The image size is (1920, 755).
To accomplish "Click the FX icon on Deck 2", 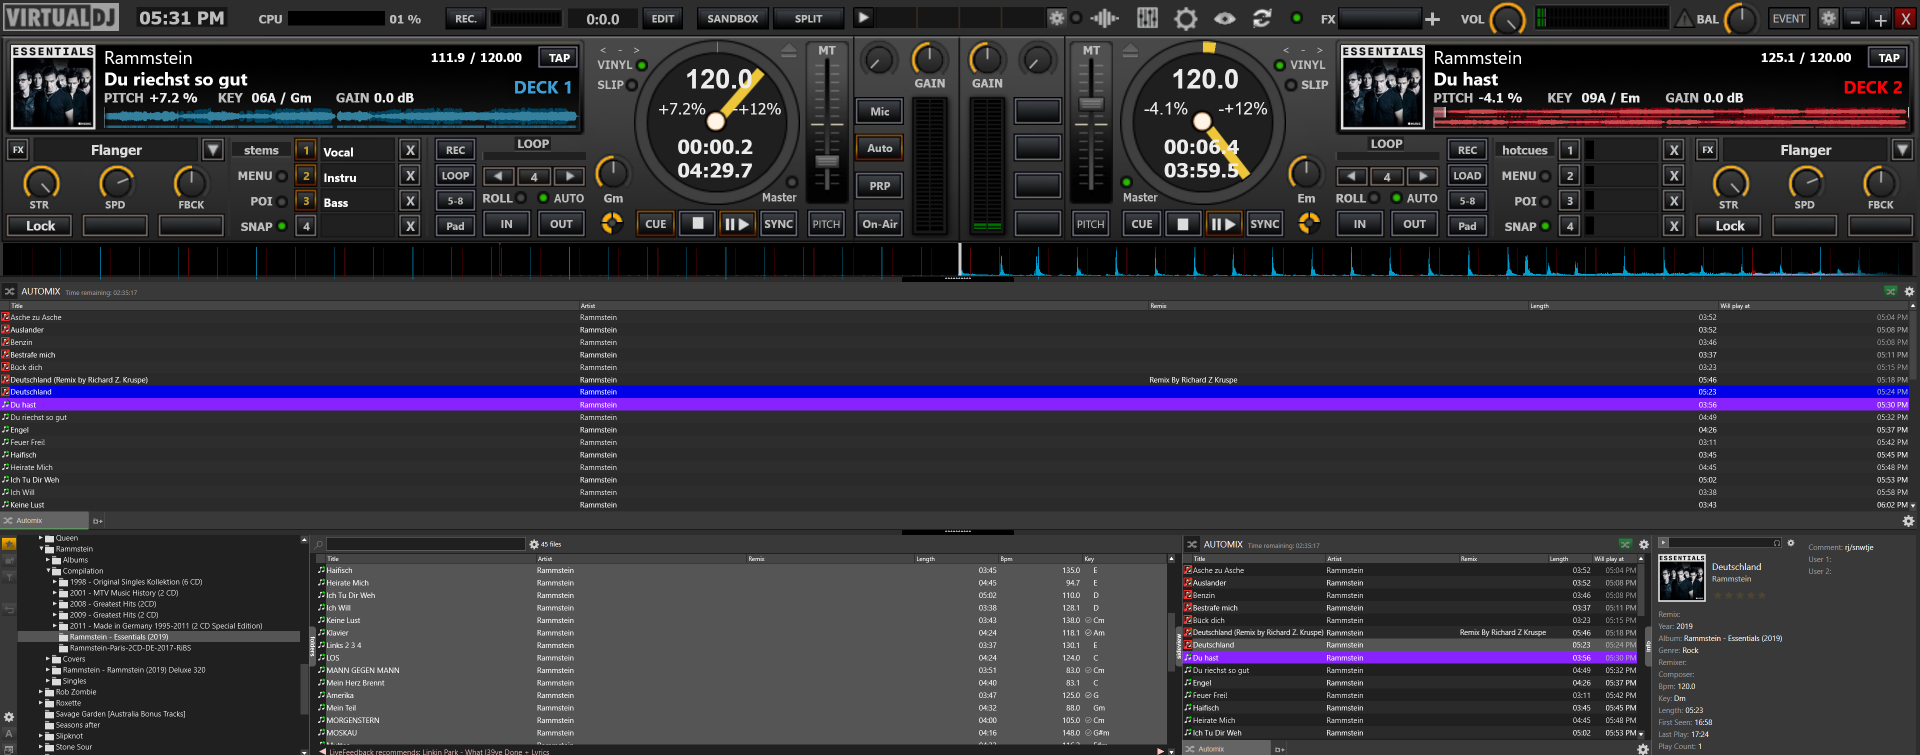I will coord(1708,150).
